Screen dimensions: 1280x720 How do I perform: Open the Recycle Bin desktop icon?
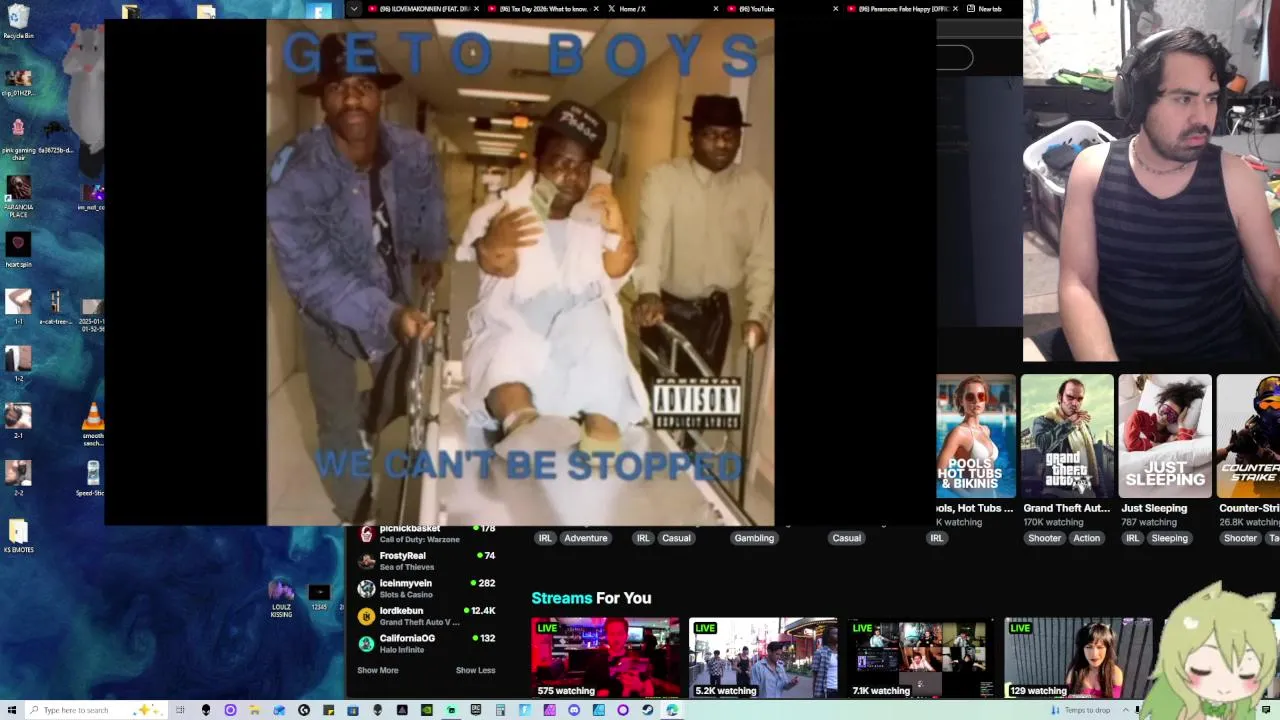click(x=18, y=20)
